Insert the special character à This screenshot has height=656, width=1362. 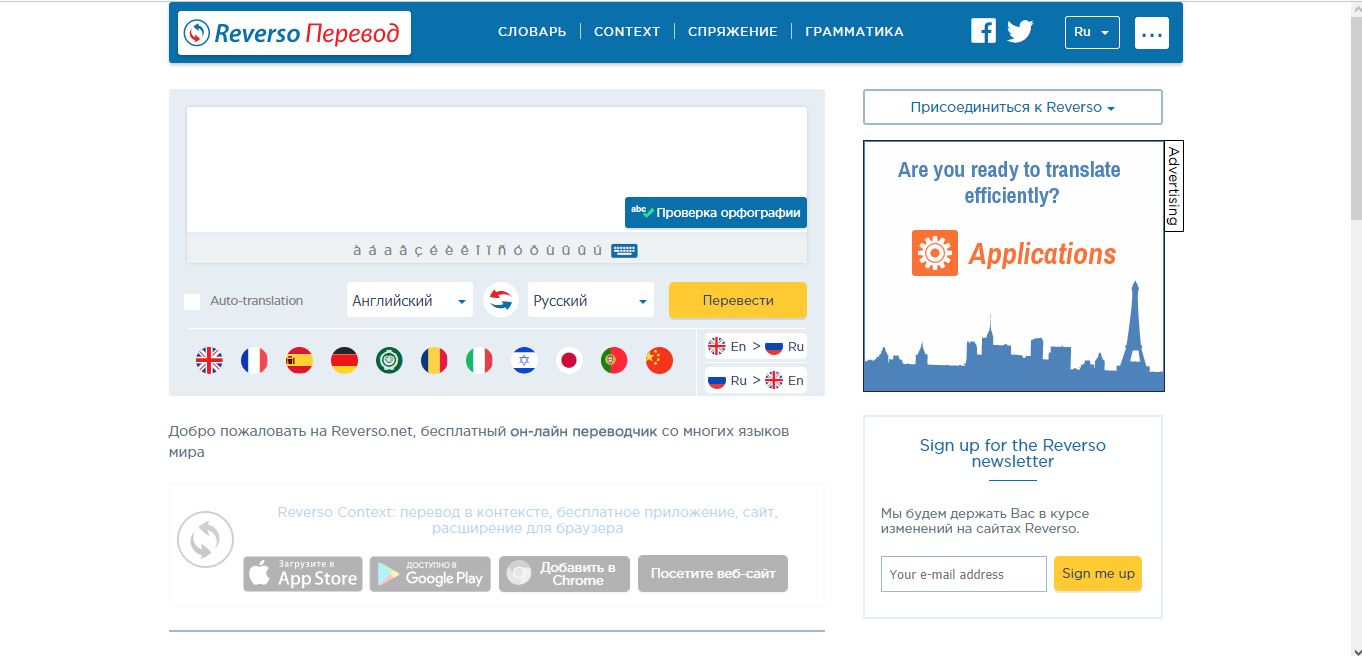357,250
